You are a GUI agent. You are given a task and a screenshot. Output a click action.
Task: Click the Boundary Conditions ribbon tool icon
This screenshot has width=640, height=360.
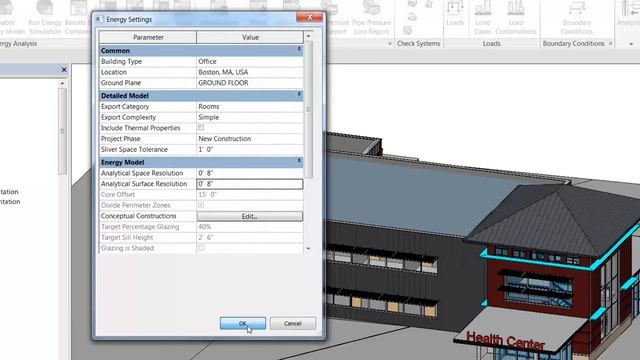tap(576, 18)
